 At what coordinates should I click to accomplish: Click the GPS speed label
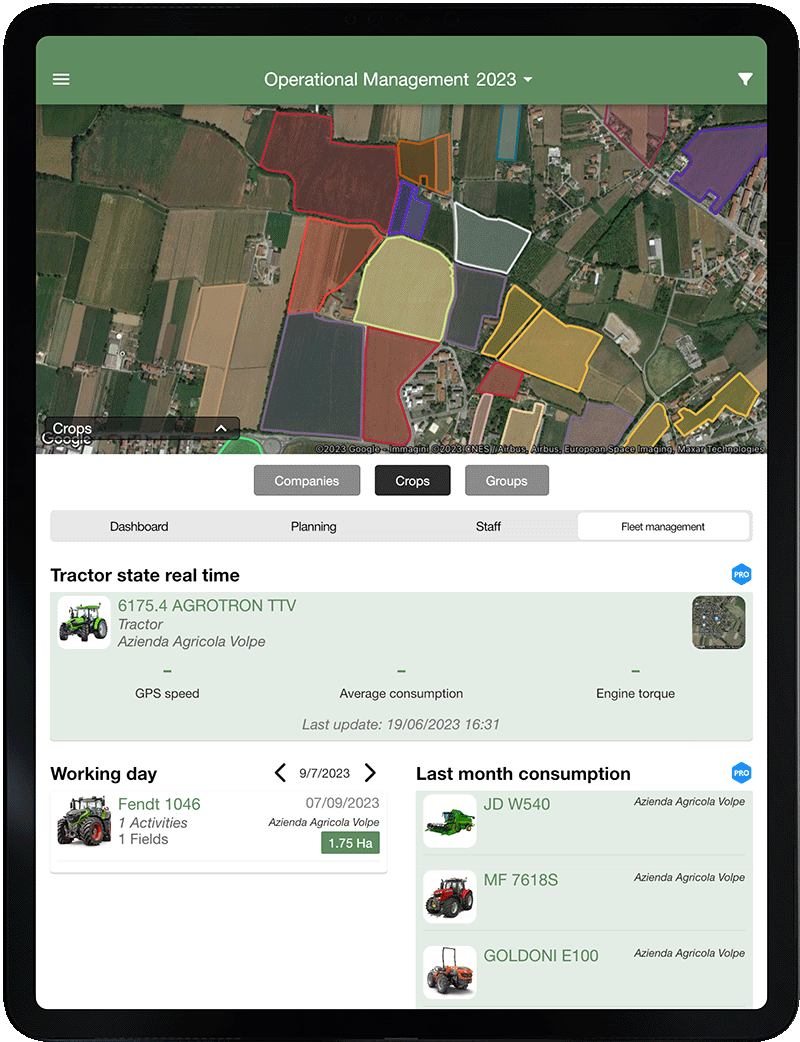point(167,693)
